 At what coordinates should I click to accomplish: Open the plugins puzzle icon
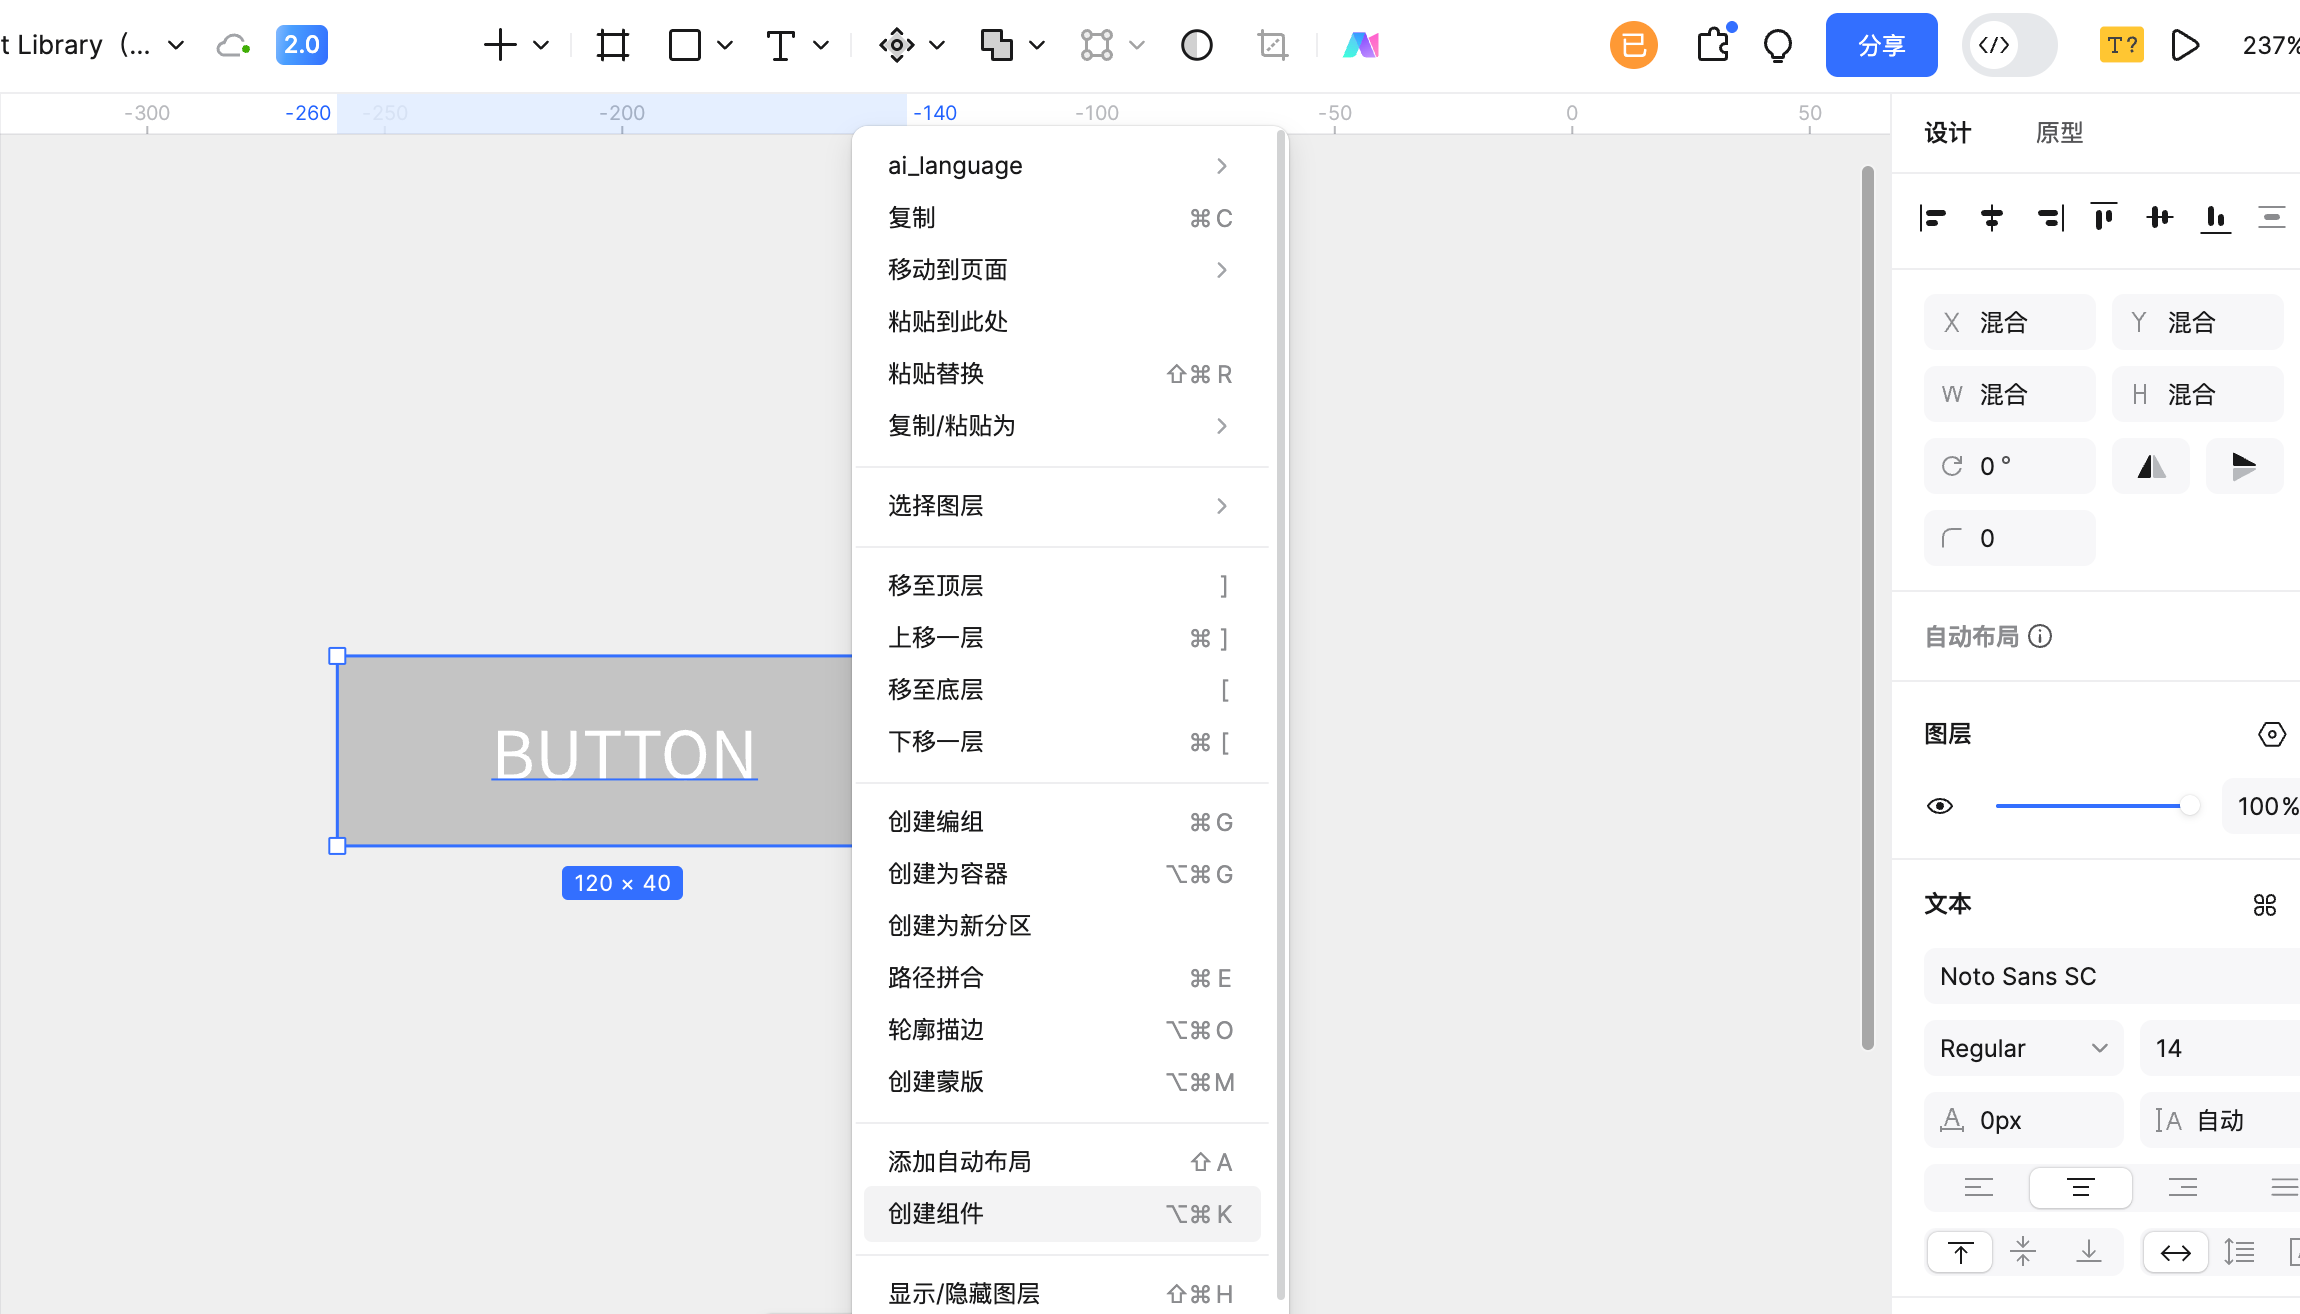pos(1714,44)
